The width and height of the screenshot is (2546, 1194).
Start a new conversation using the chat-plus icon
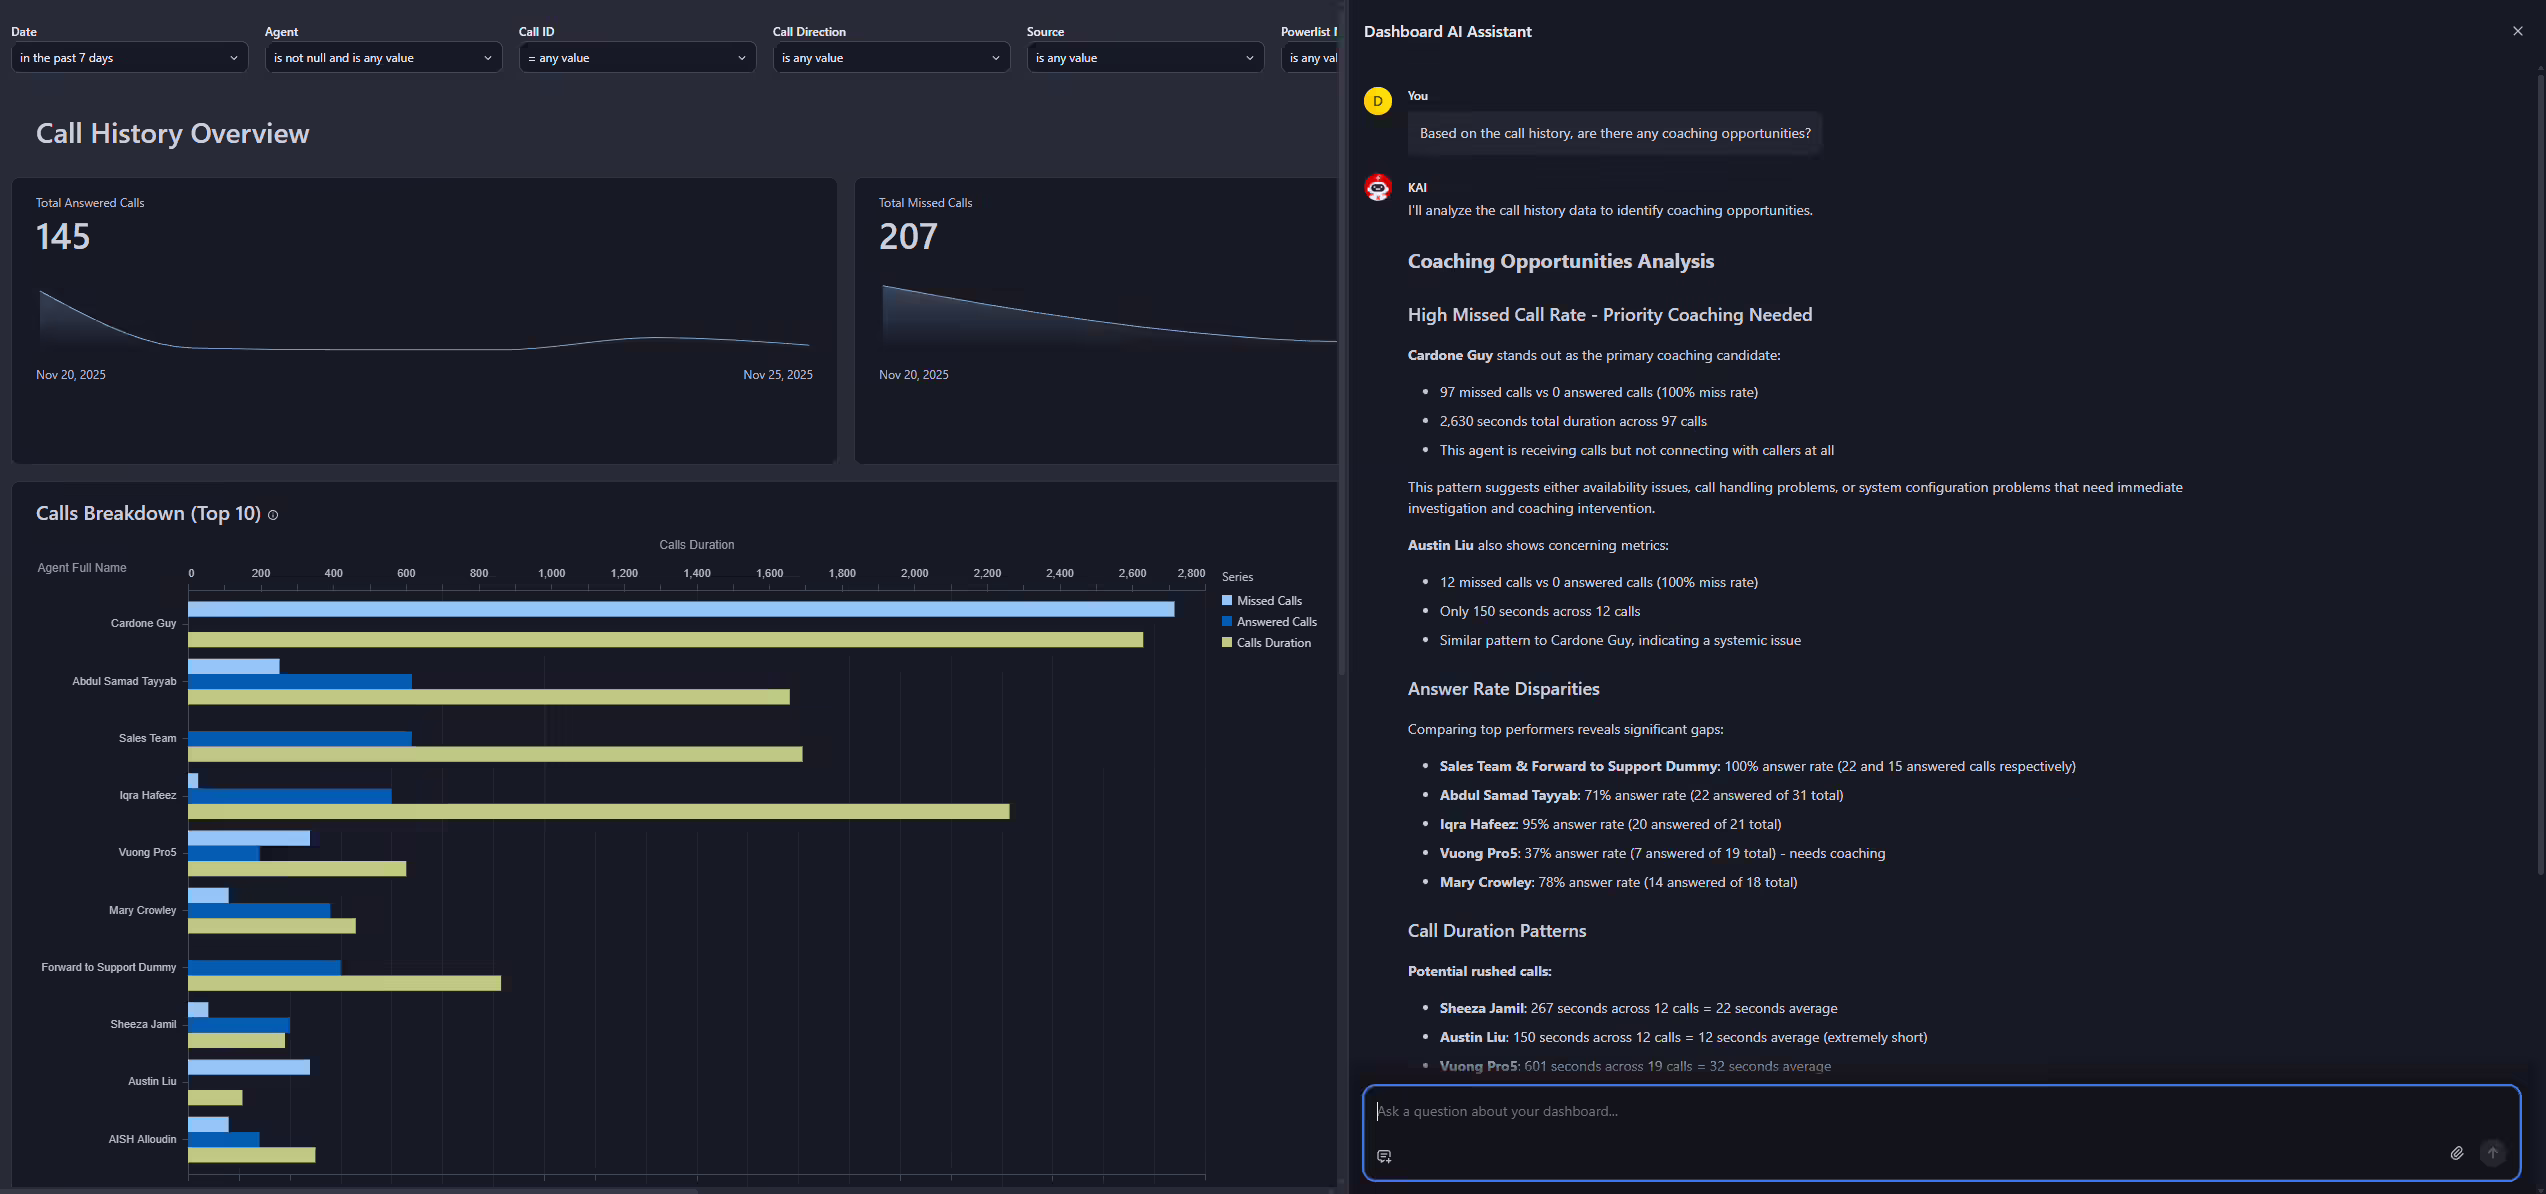(x=1384, y=1156)
